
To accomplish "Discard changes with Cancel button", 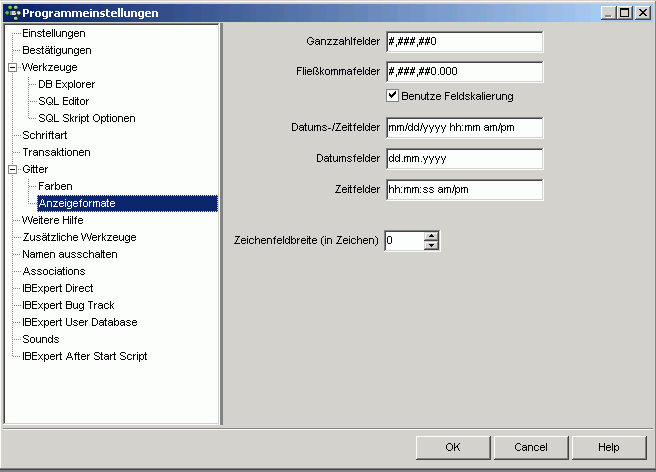I will coord(531,447).
